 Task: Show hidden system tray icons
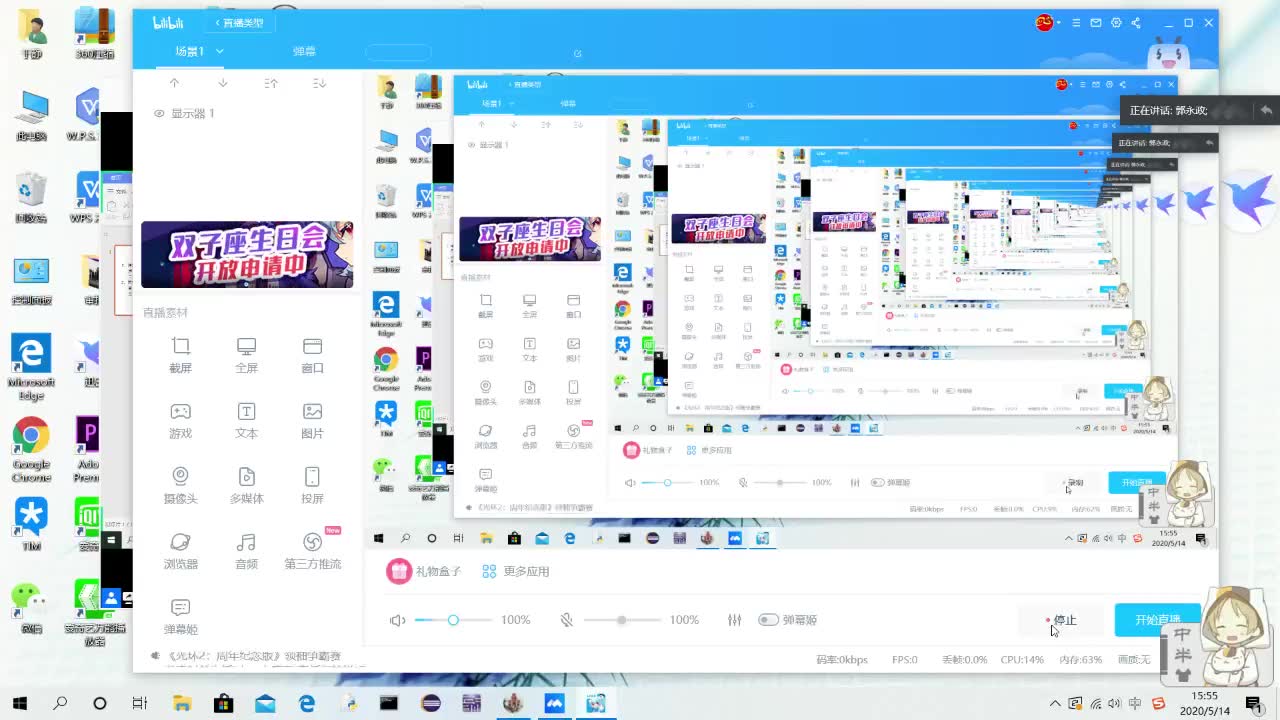[1054, 704]
